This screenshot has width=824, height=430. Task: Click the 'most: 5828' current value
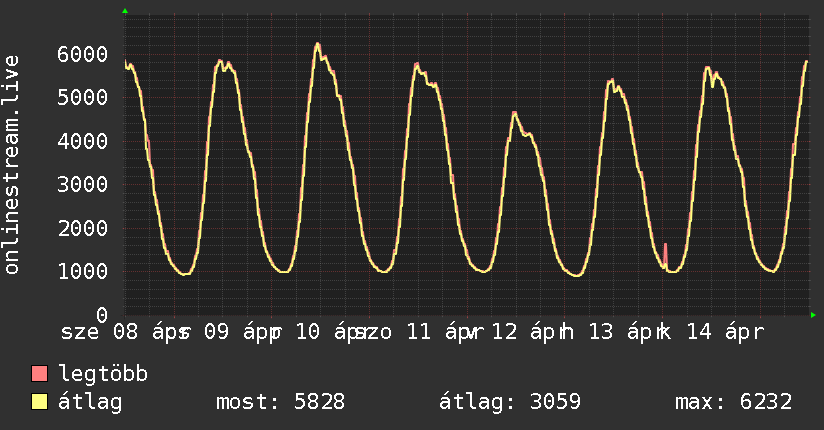pos(280,403)
